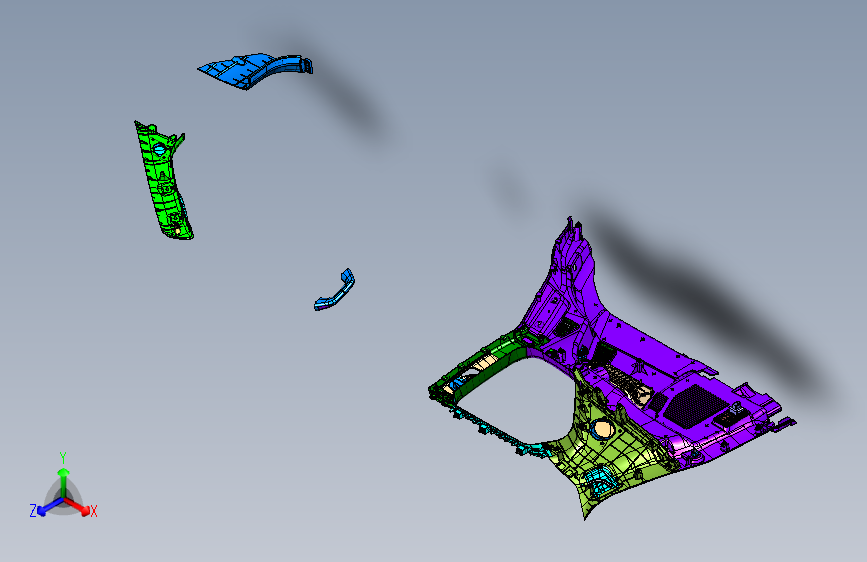Click the red X axis arrow of triad
The width and height of the screenshot is (867, 562).
tap(78, 506)
